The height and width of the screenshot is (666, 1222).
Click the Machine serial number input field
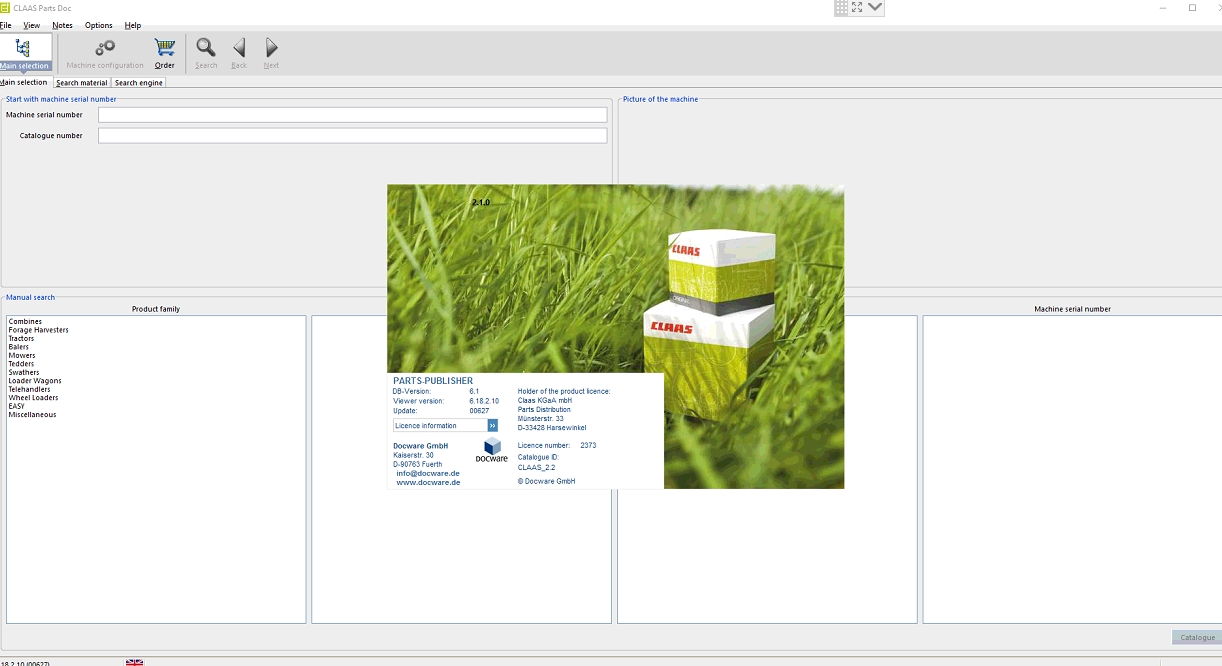pyautogui.click(x=352, y=114)
